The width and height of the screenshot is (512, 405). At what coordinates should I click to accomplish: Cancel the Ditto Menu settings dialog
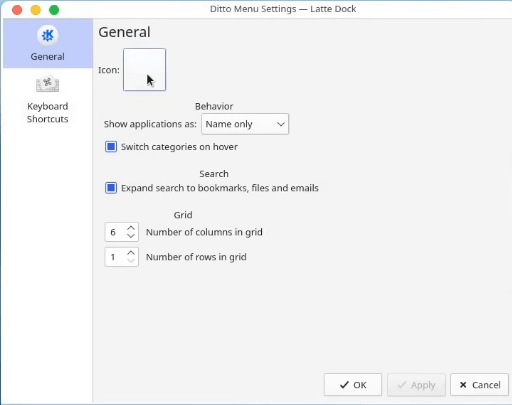pos(479,385)
